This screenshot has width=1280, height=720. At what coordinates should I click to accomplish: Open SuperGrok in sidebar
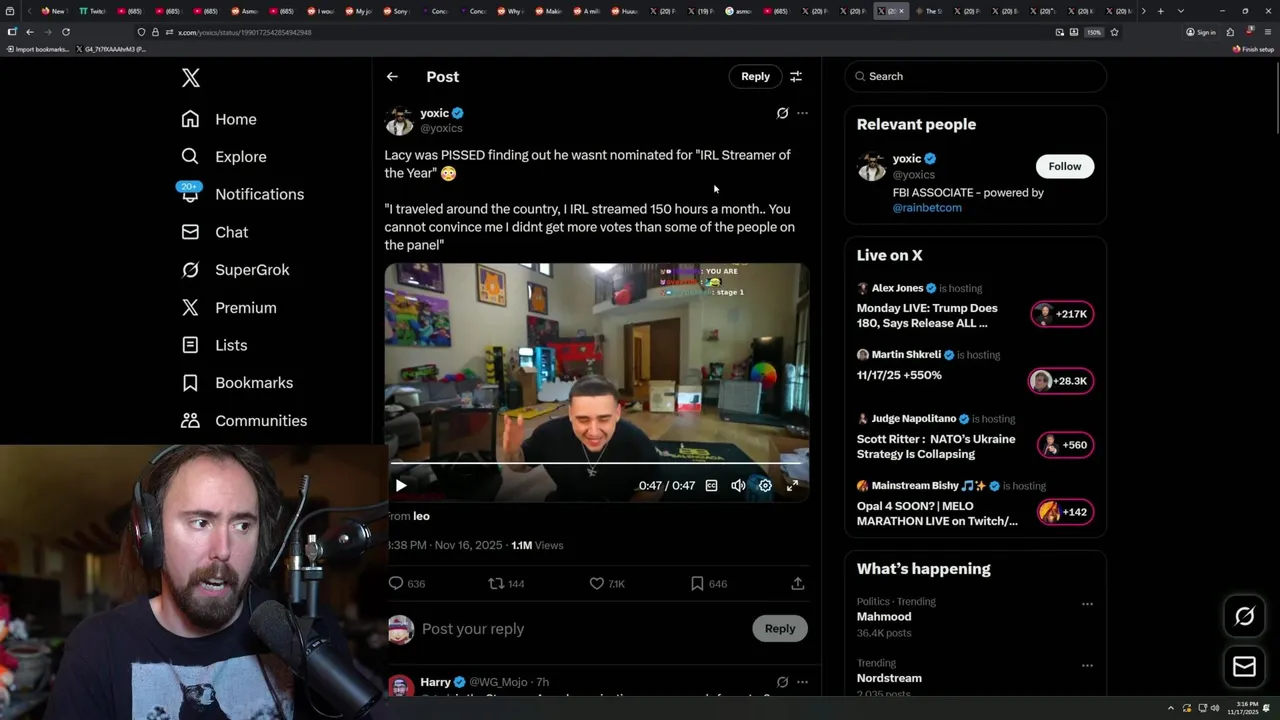tap(236, 270)
